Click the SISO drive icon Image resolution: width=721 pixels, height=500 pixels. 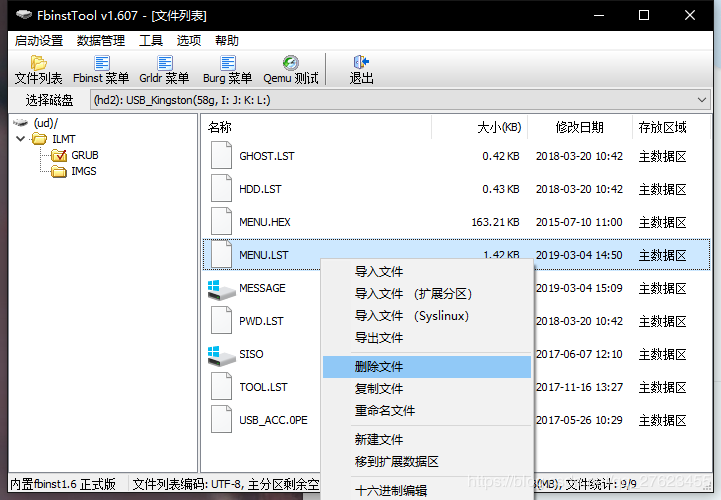click(x=221, y=356)
